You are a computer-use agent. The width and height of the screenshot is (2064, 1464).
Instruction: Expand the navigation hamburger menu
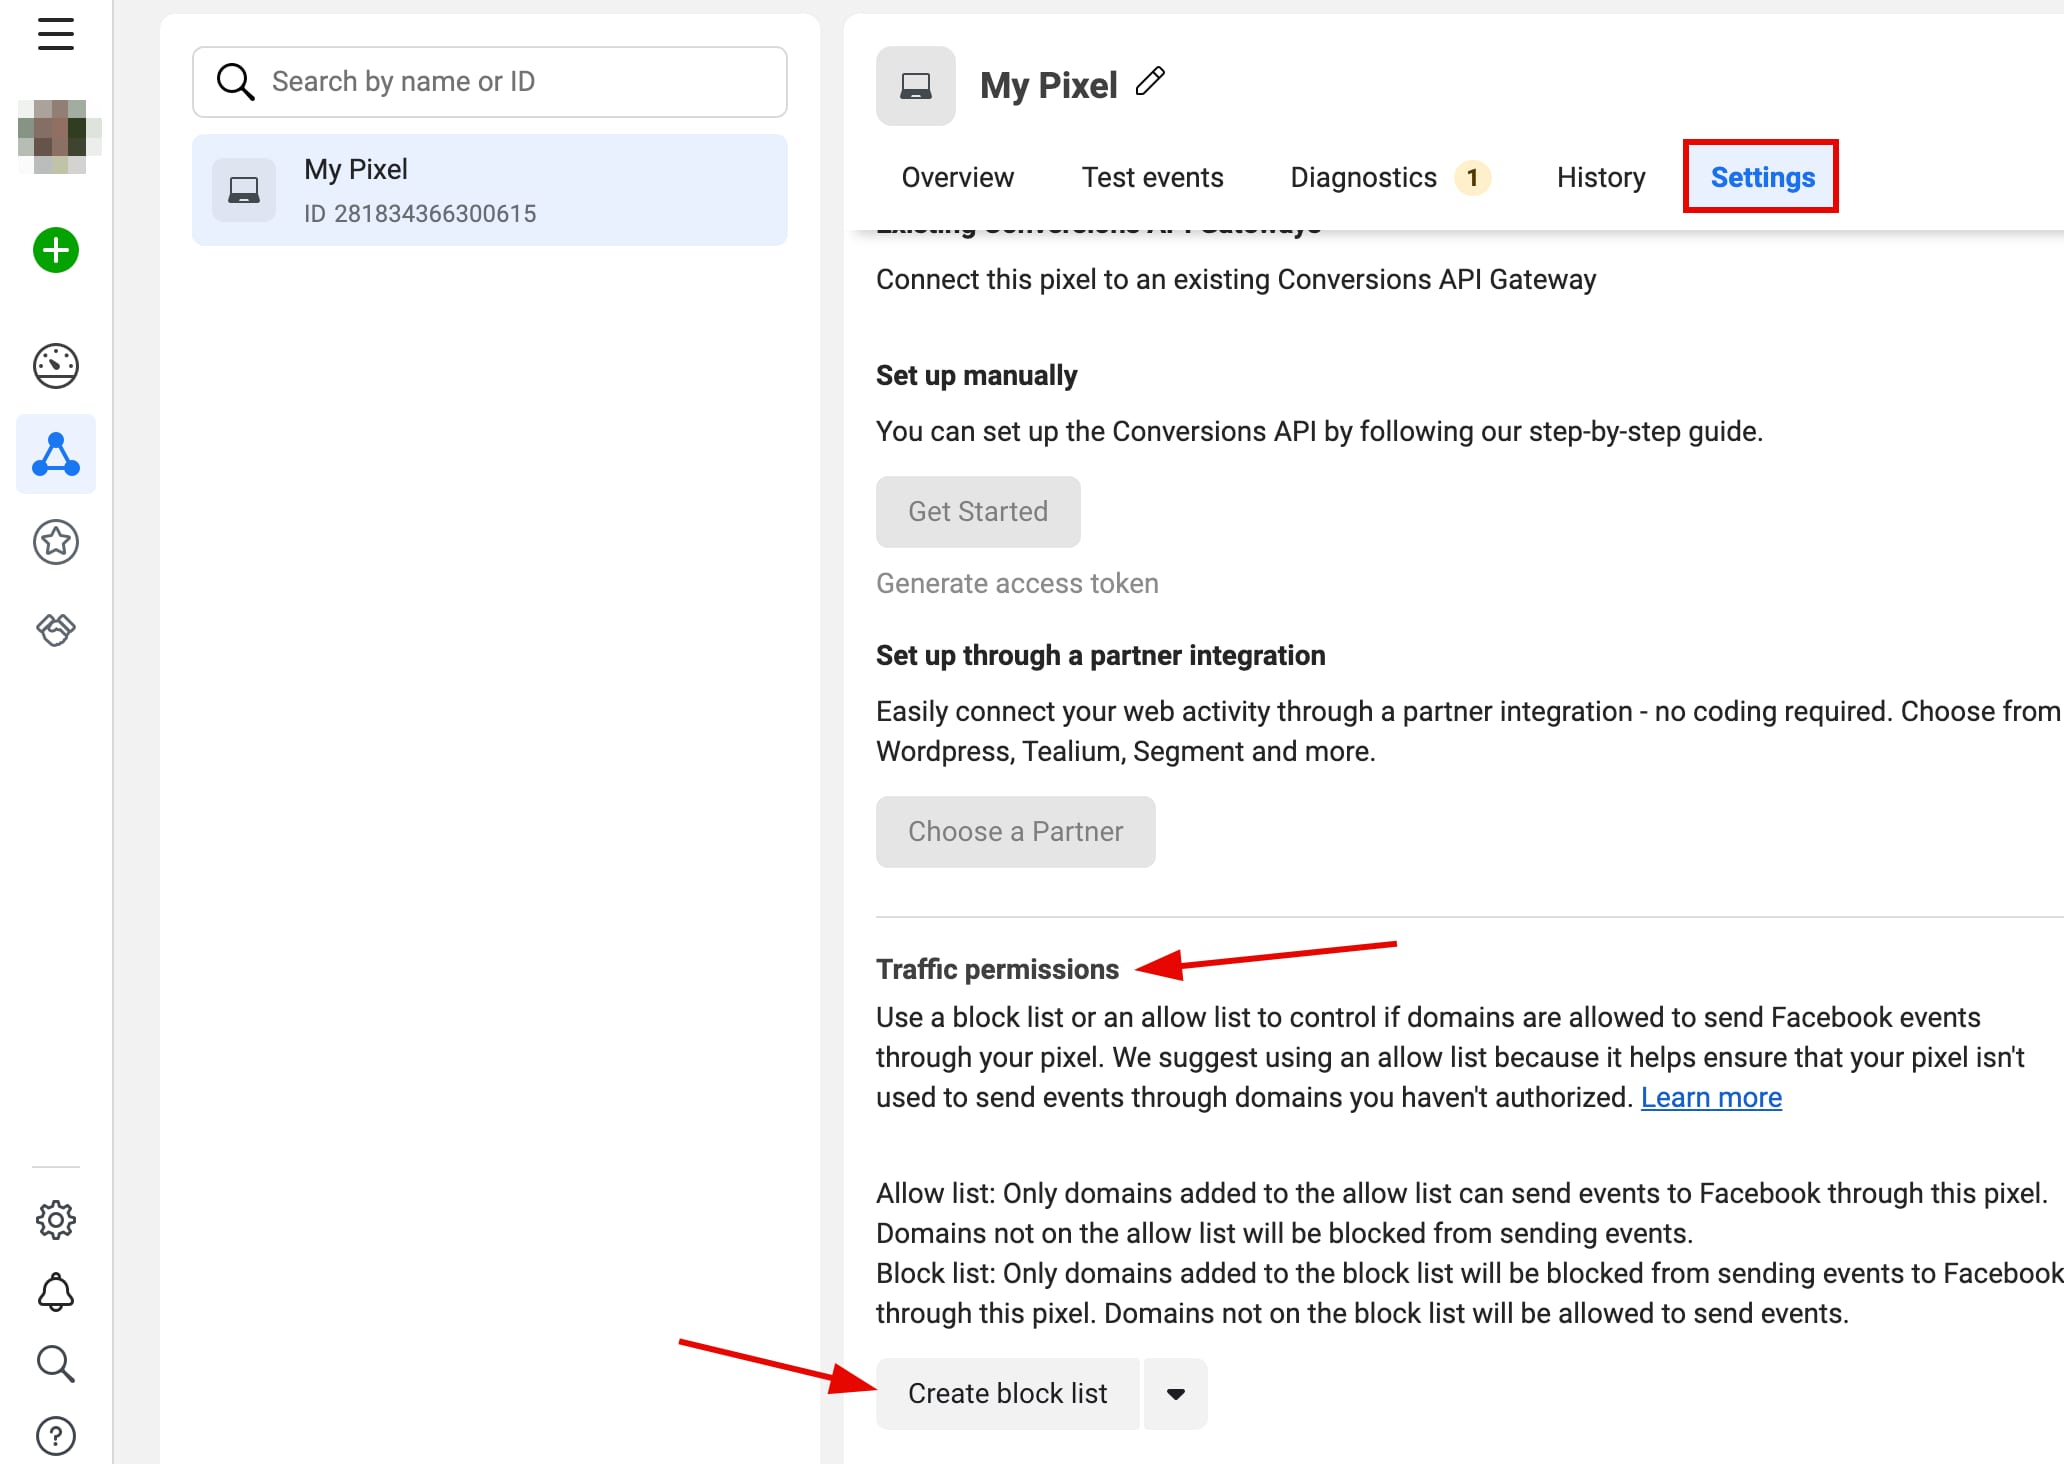tap(55, 33)
